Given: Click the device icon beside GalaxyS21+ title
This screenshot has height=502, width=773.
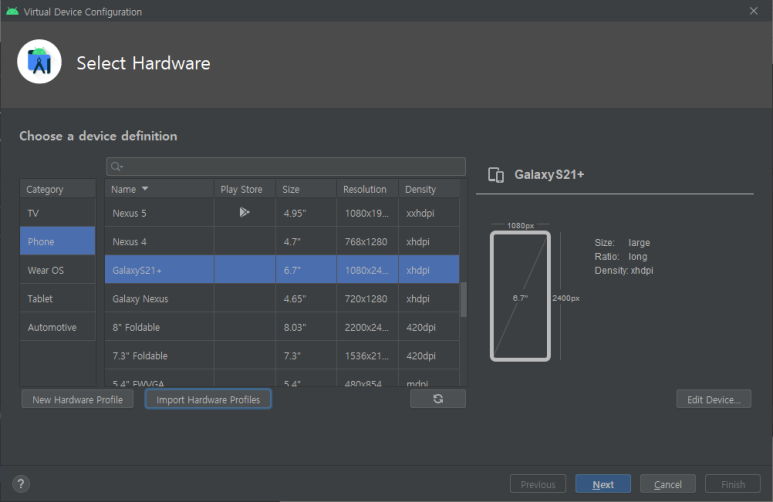Looking at the screenshot, I should [496, 175].
